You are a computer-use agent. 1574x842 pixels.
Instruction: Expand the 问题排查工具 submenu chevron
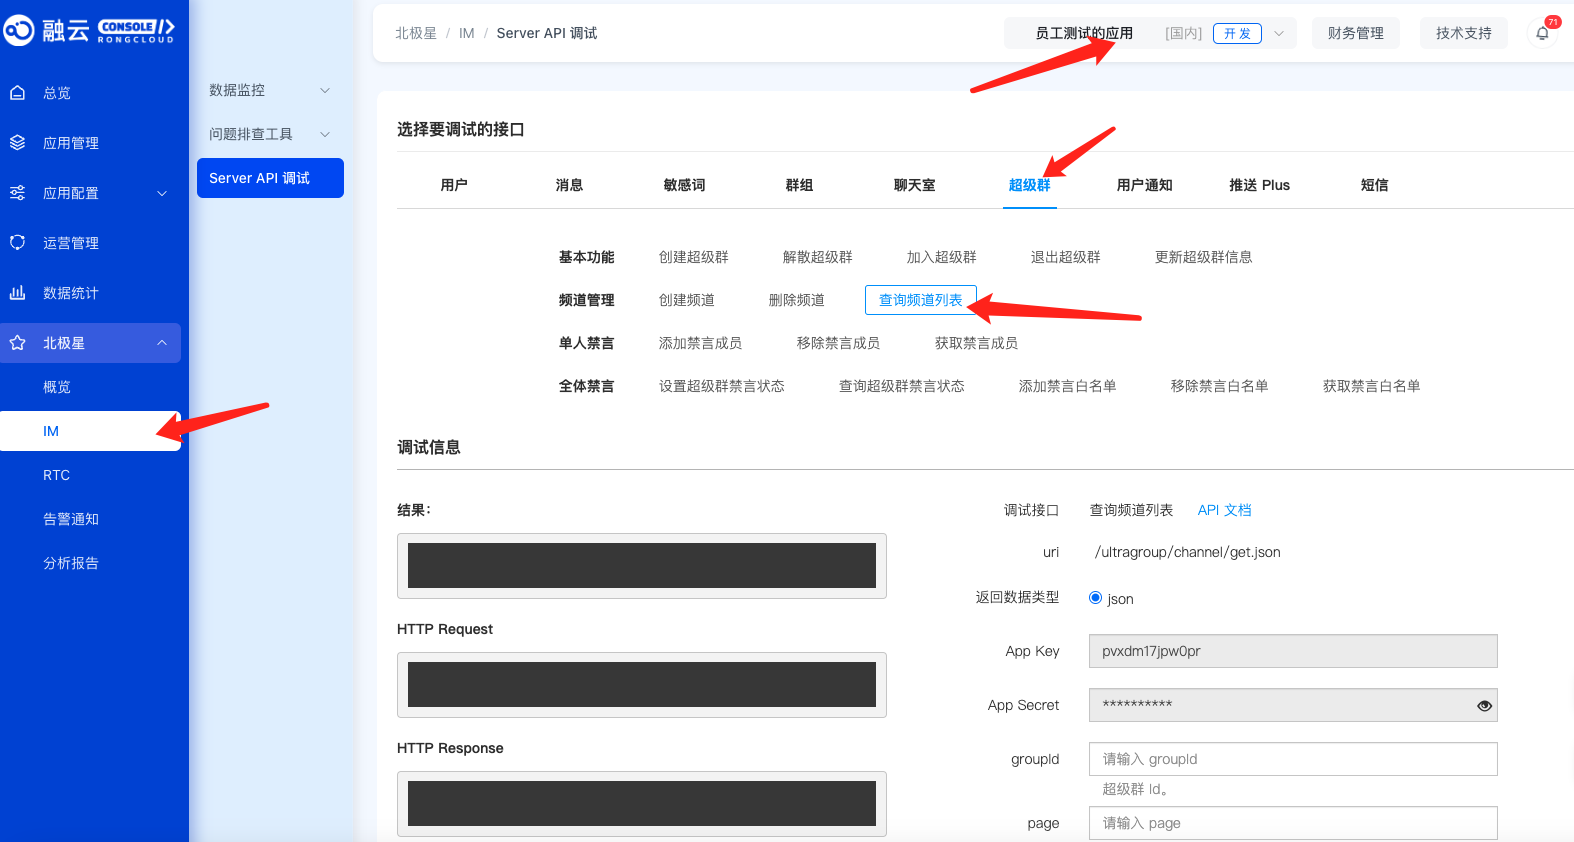pos(325,134)
